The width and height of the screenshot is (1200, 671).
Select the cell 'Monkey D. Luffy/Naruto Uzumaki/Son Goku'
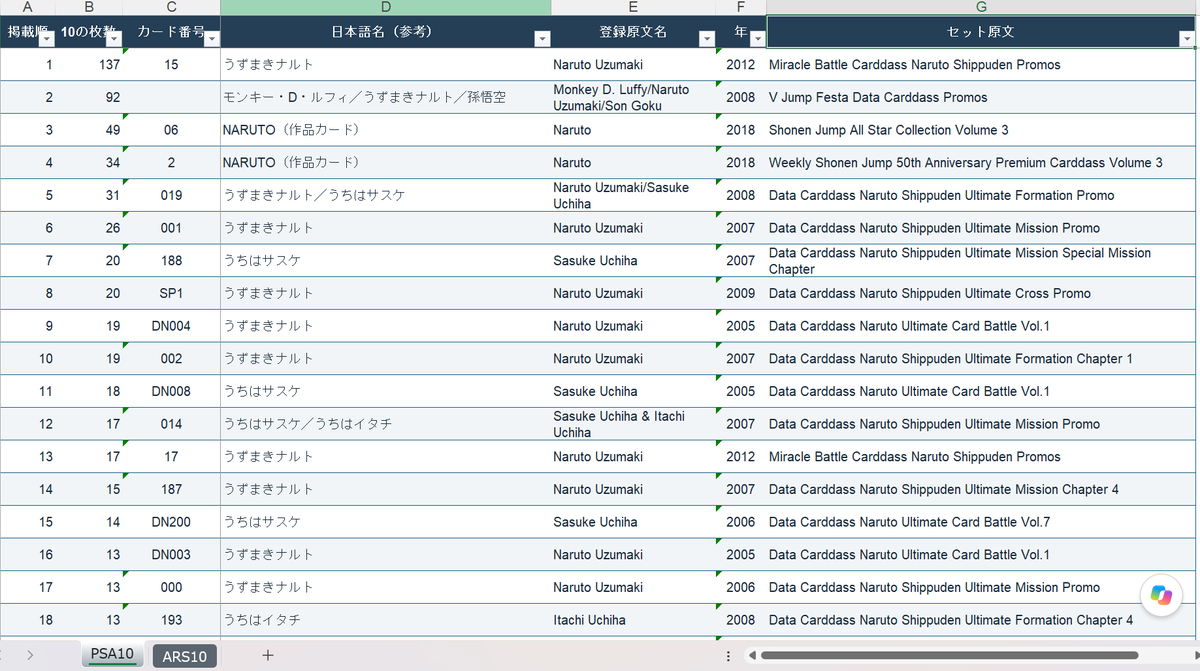[633, 97]
